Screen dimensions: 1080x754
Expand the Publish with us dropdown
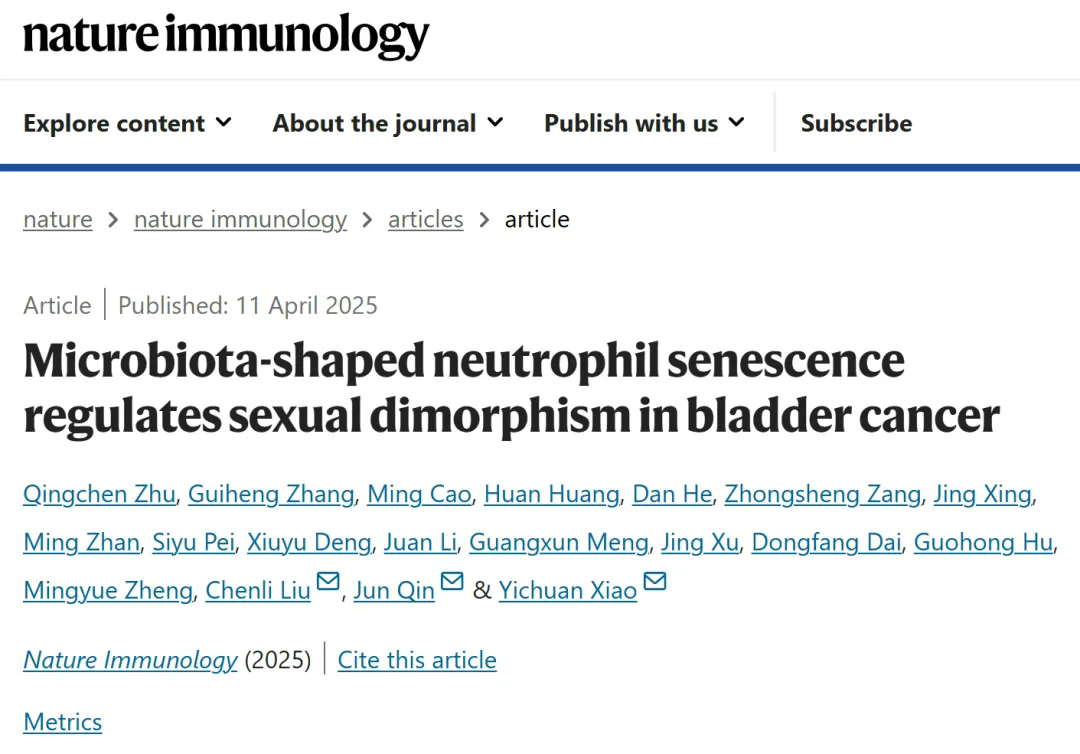(x=644, y=123)
